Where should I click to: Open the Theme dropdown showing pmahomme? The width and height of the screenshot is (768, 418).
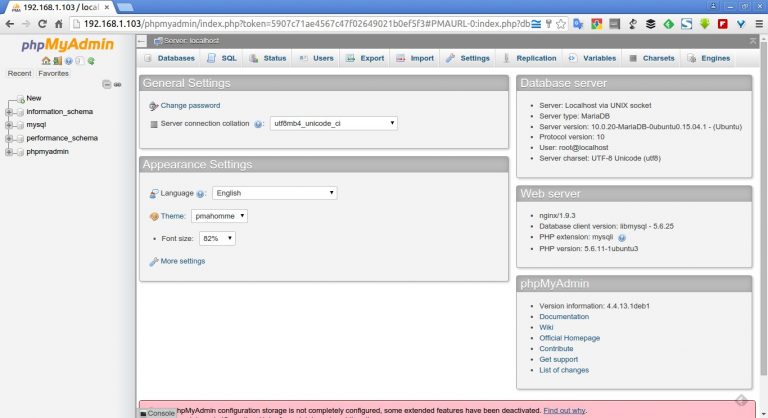coord(219,216)
